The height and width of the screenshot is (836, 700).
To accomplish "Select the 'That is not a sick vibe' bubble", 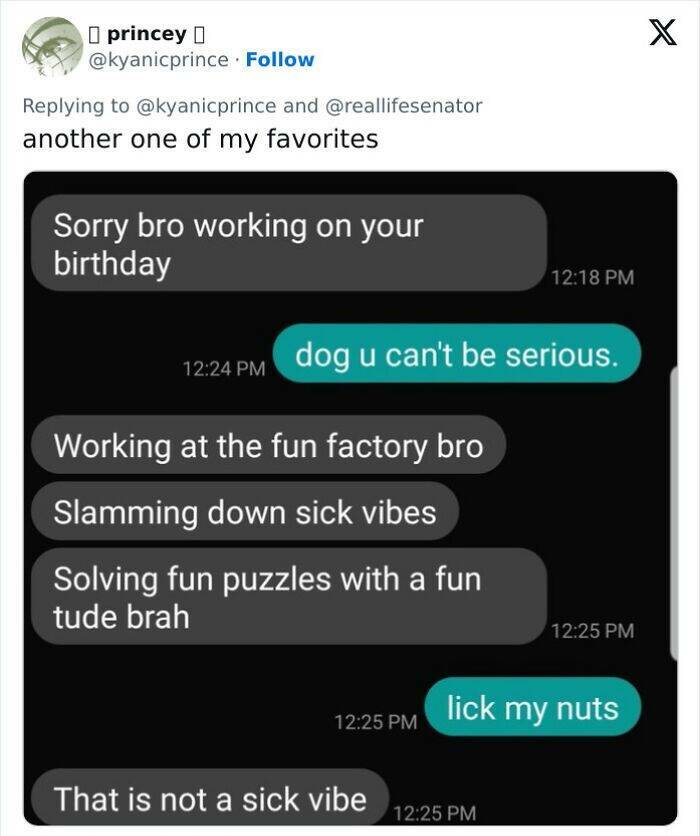I will coord(210,798).
